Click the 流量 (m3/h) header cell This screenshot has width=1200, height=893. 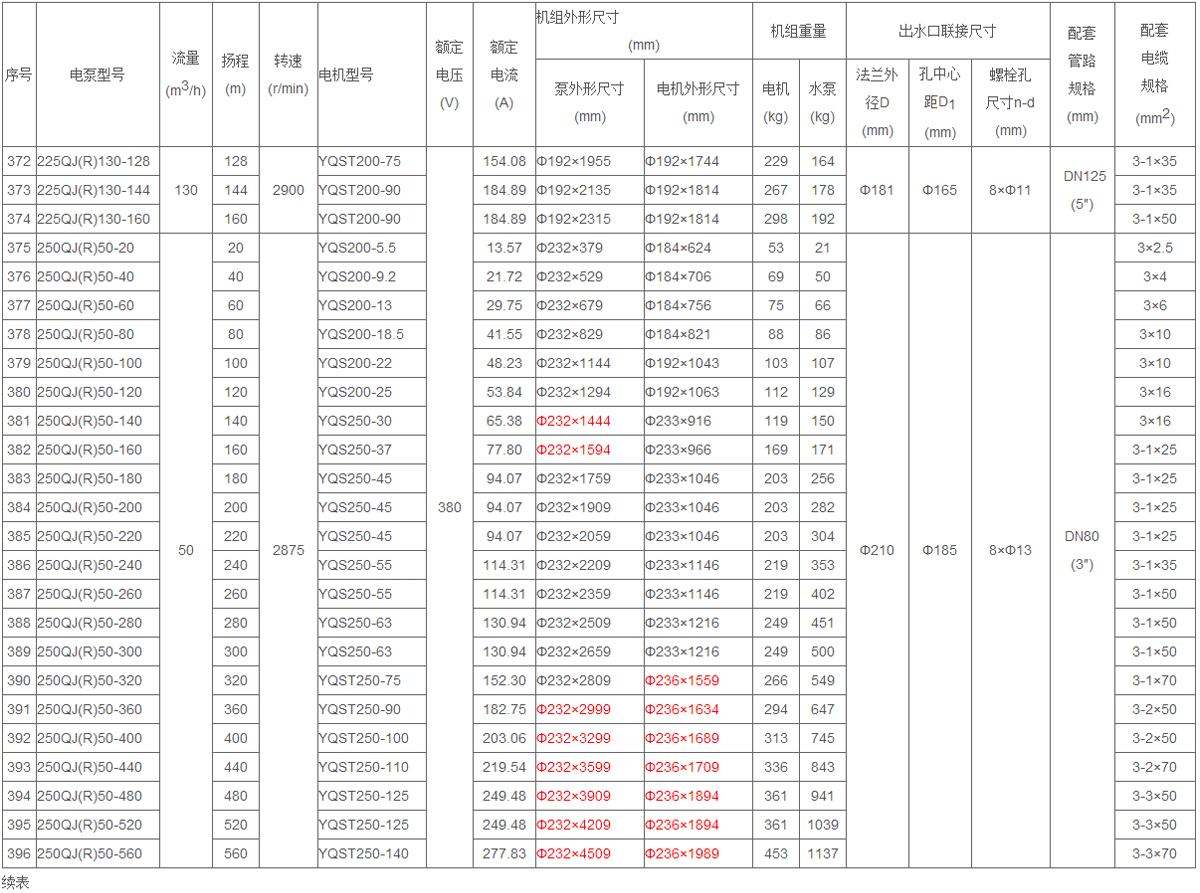pyautogui.click(x=186, y=74)
